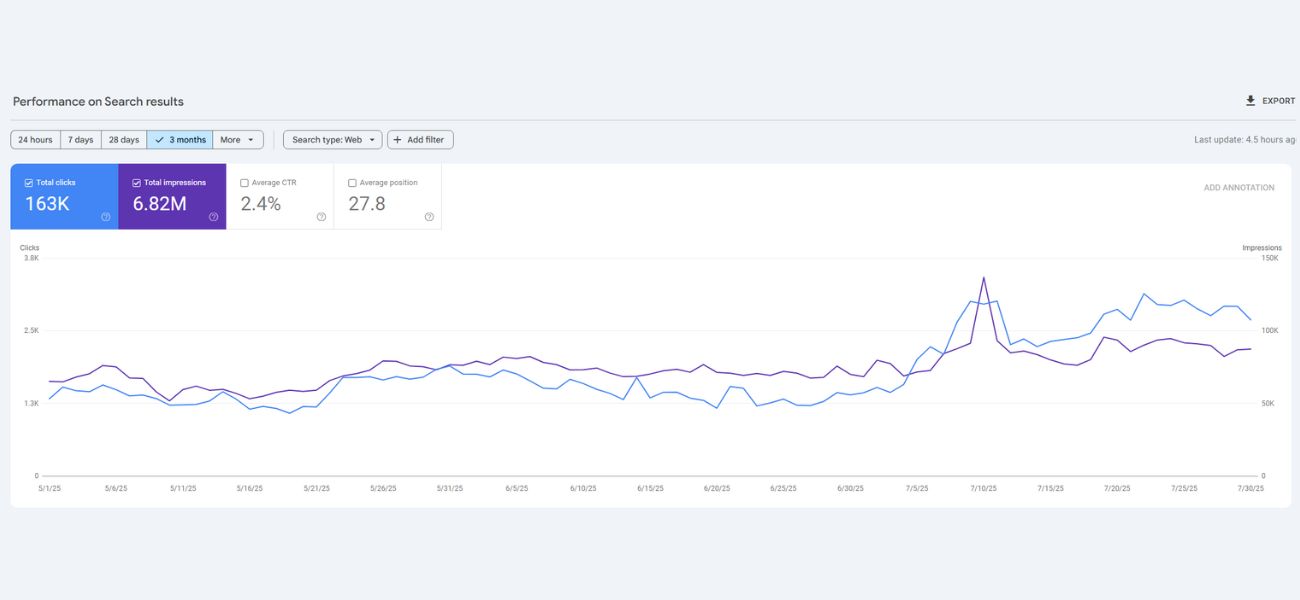Enable the Average CTR metric
This screenshot has width=1300, height=600.
coord(243,182)
